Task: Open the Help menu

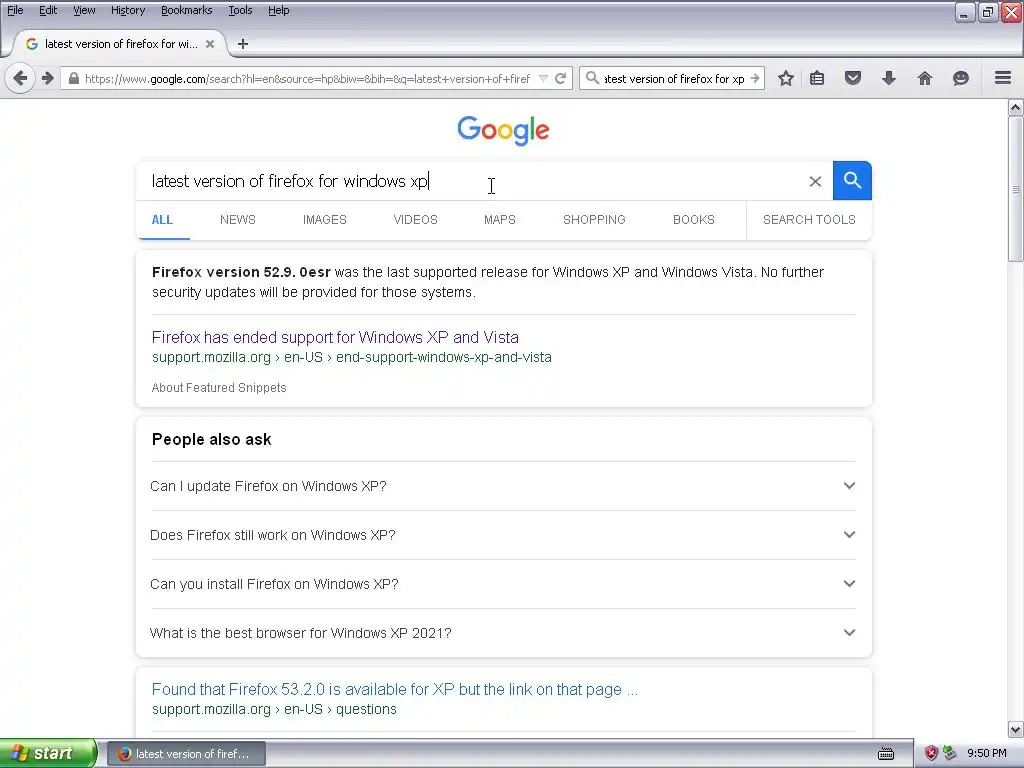Action: tap(279, 10)
